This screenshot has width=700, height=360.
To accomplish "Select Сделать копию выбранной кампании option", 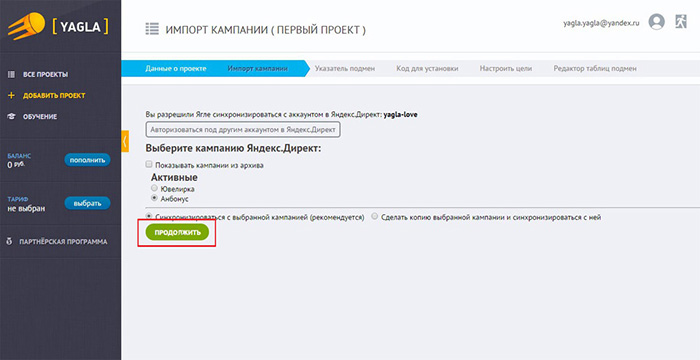I will tap(375, 216).
